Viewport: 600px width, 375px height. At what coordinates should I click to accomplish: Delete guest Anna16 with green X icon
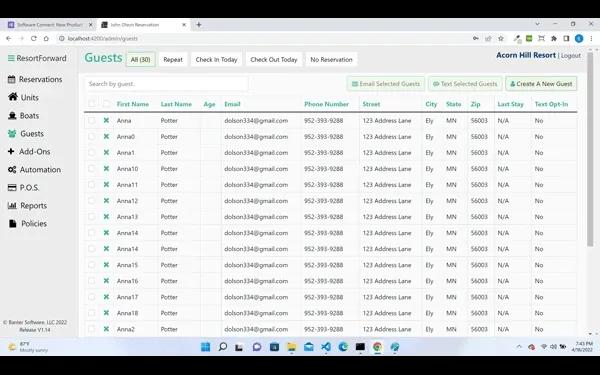[x=106, y=281]
